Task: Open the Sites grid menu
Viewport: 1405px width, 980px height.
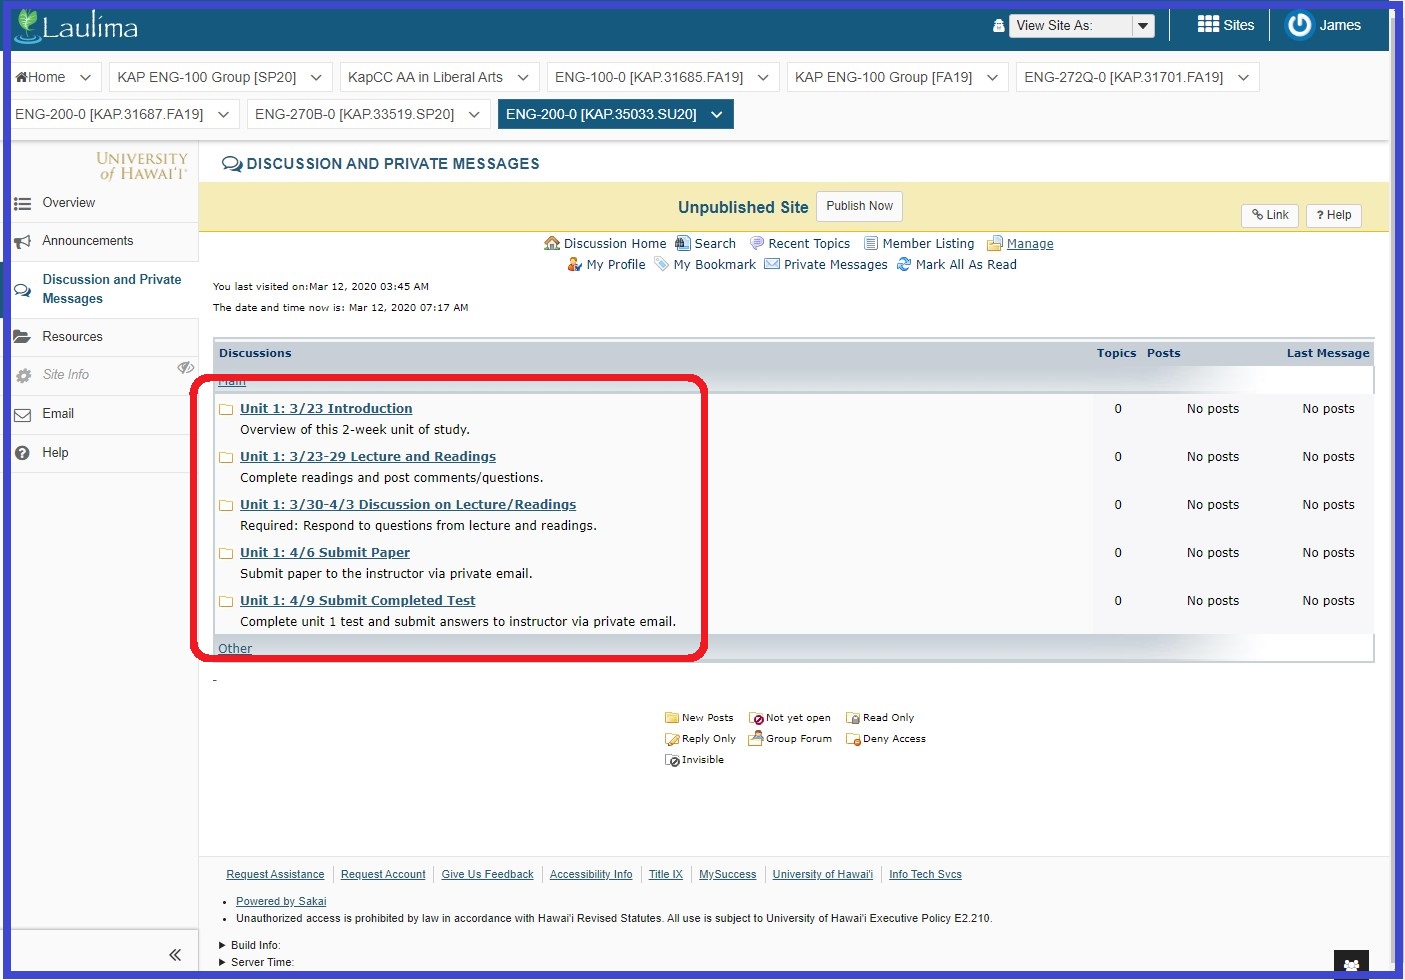Action: click(x=1225, y=25)
